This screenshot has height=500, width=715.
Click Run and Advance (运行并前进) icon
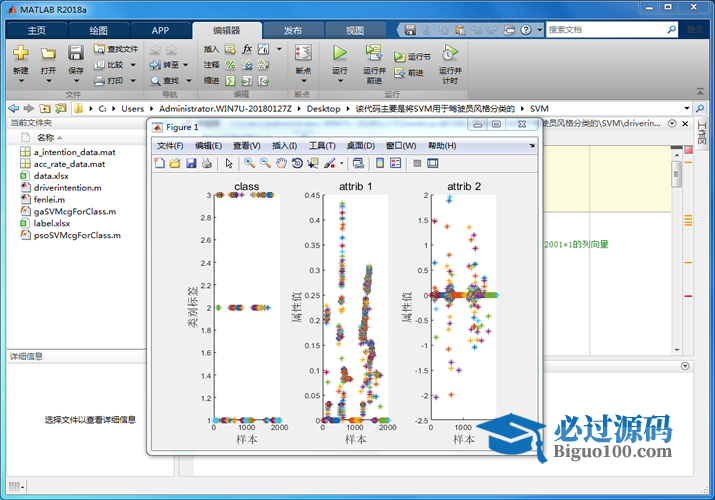374,53
